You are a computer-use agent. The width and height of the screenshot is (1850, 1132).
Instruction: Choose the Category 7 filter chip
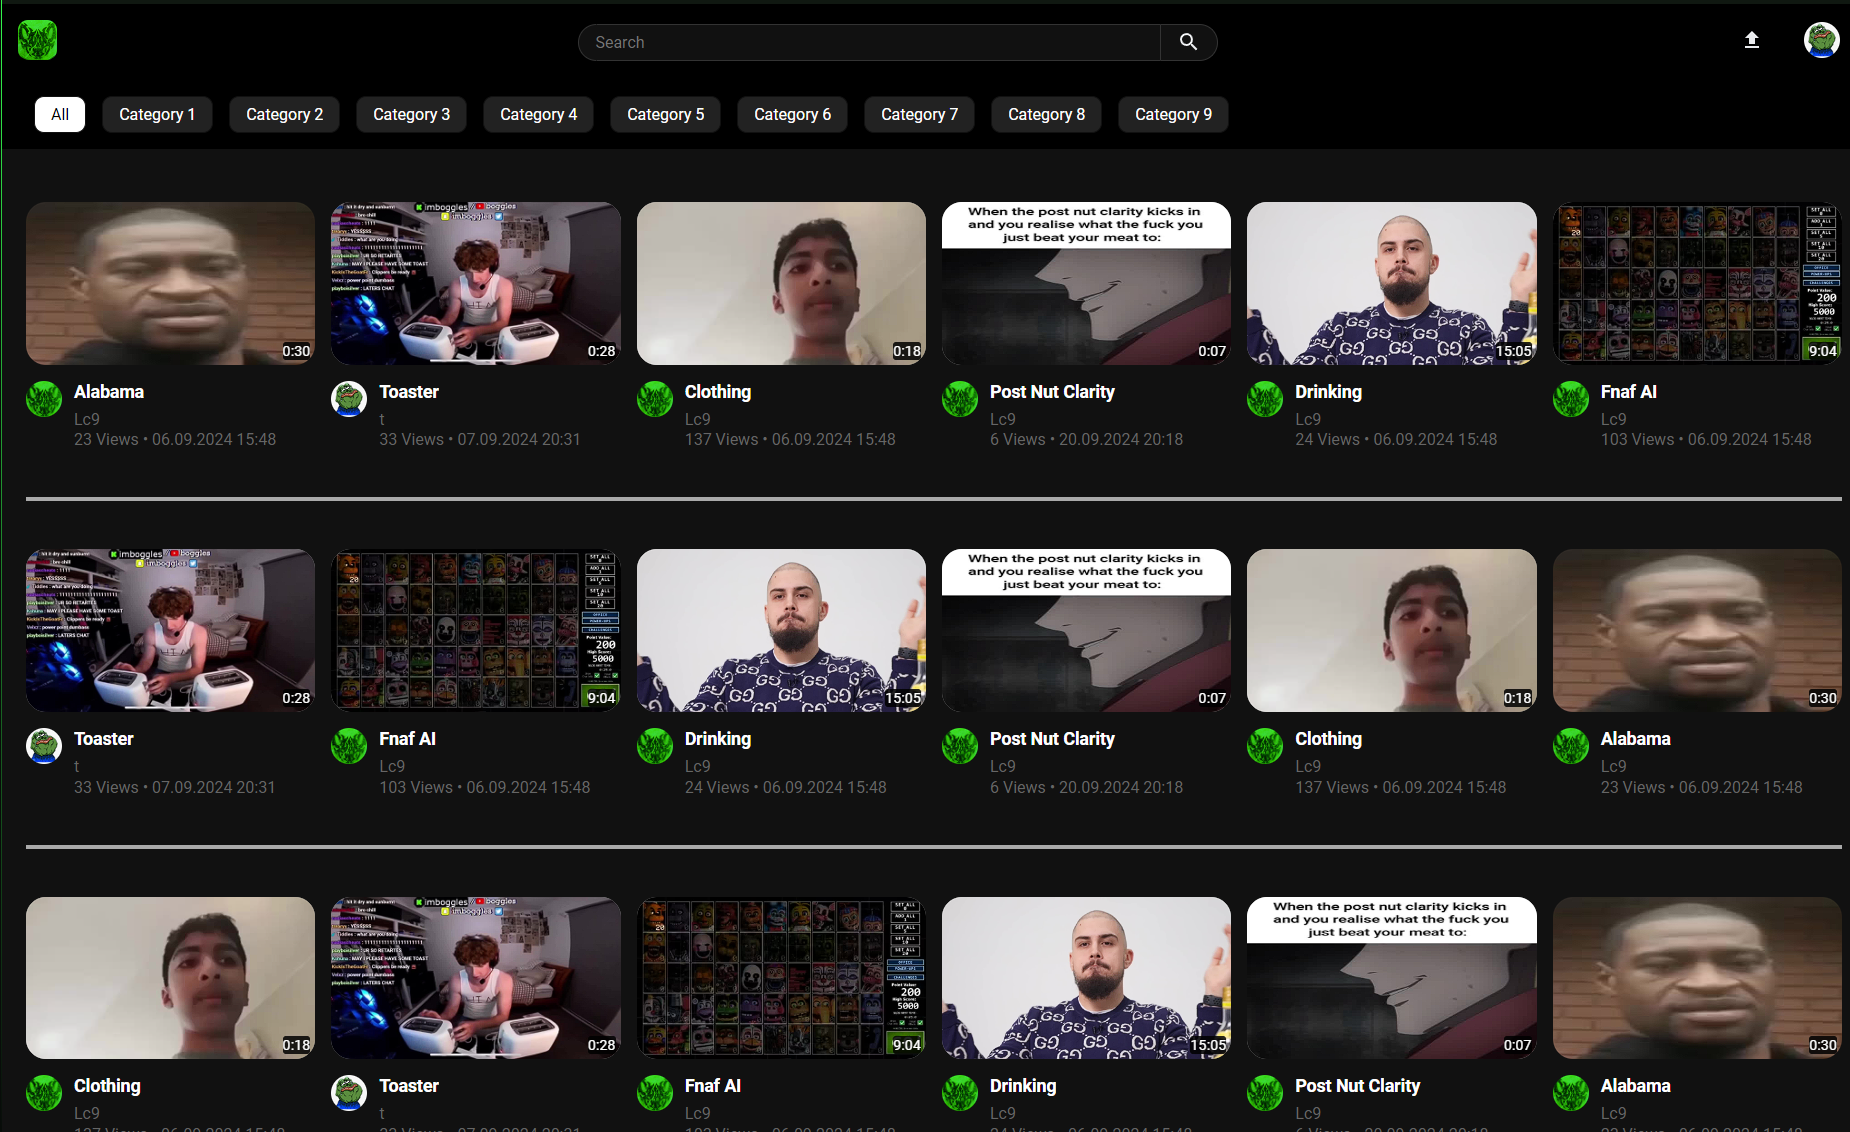919,114
